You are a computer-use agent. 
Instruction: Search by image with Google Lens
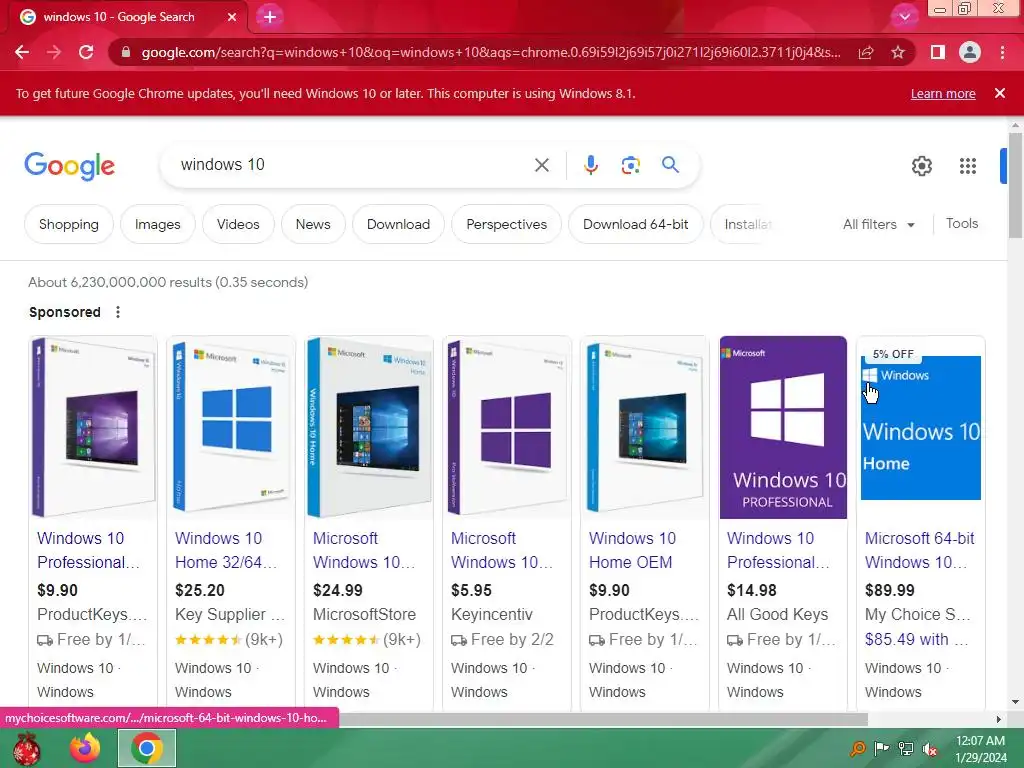(x=630, y=165)
